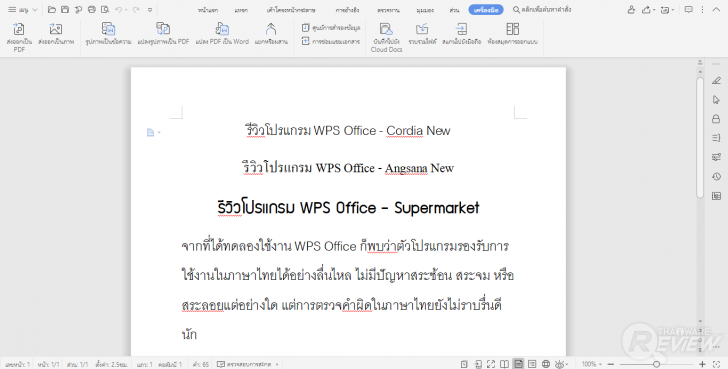Click the Redo arrow
728x369 pixels.
click(x=136, y=9)
